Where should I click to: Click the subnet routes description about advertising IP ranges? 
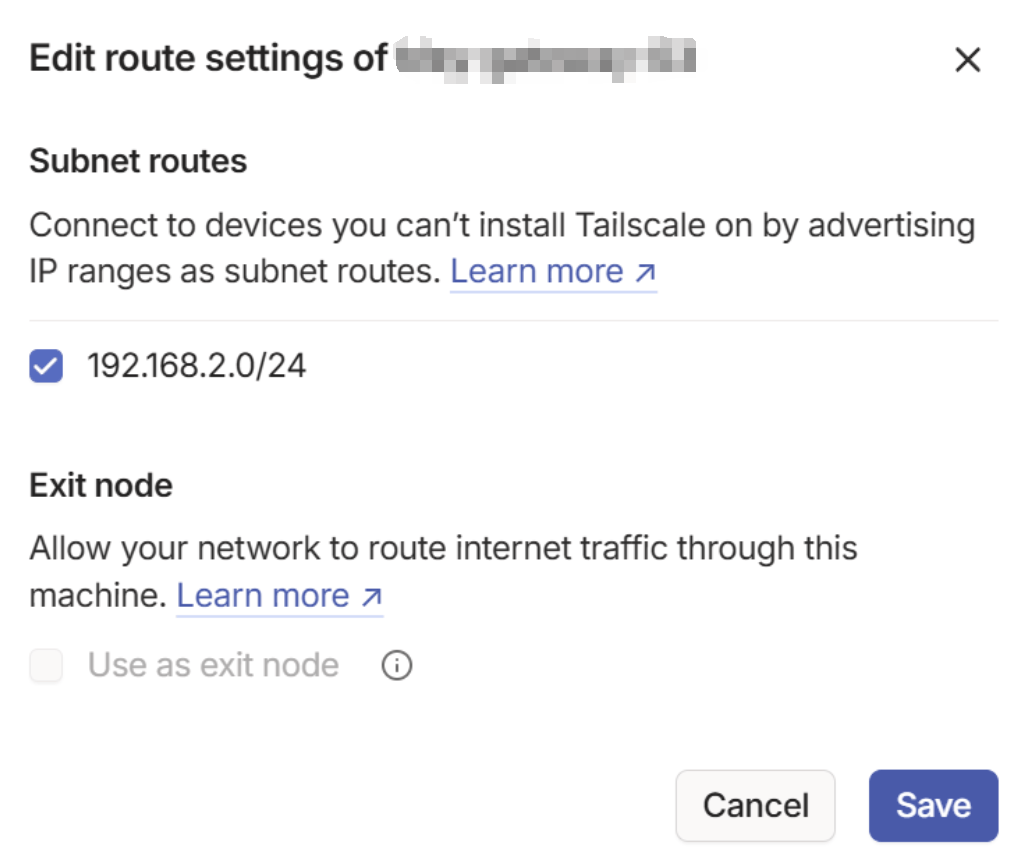pyautogui.click(x=400, y=226)
